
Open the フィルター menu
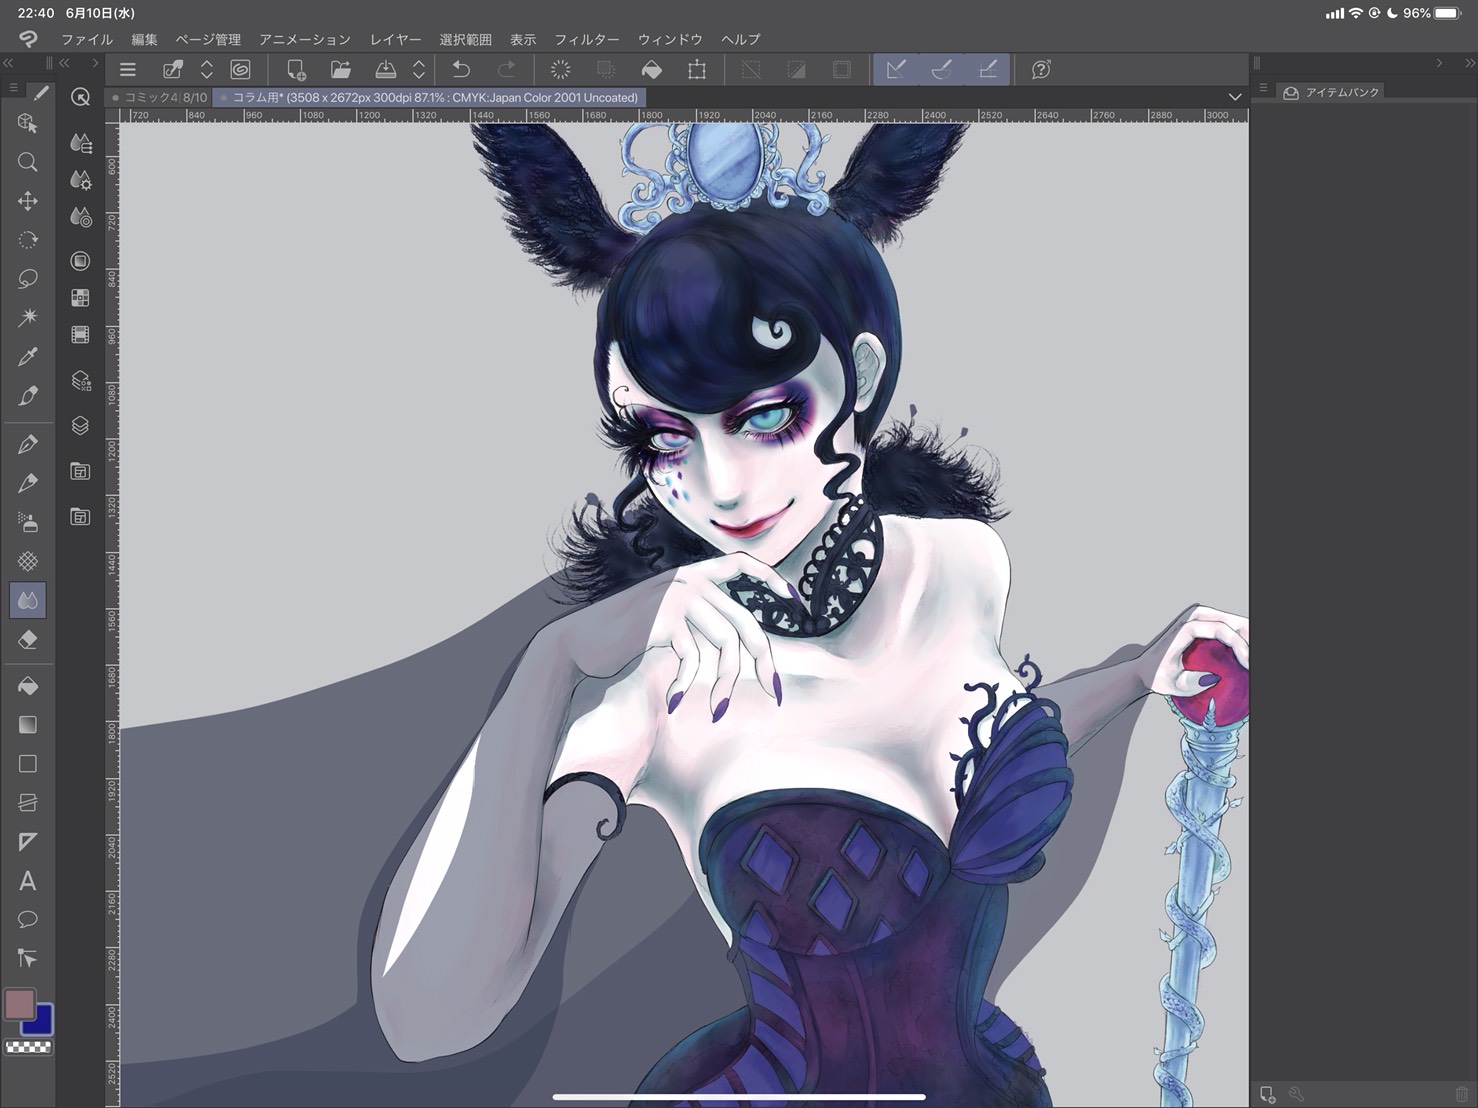(586, 40)
